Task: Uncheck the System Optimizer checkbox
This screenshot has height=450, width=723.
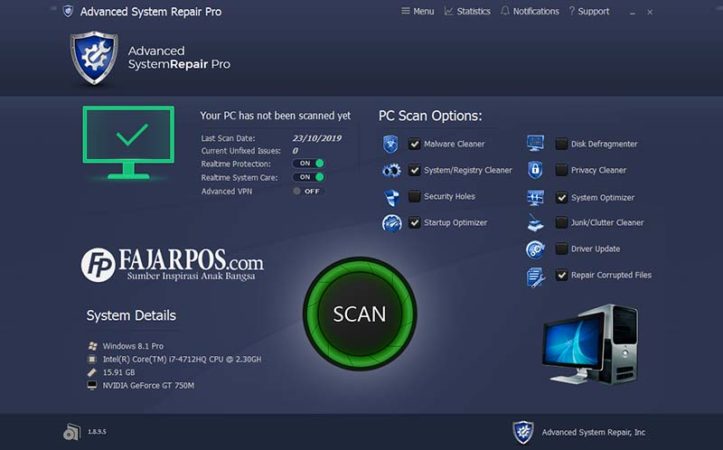Action: [x=561, y=198]
